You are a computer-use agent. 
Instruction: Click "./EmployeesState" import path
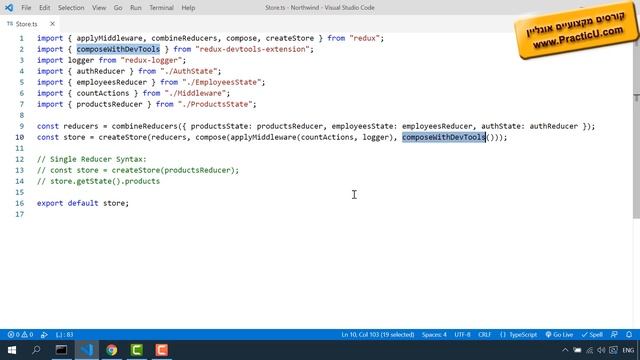[223, 82]
